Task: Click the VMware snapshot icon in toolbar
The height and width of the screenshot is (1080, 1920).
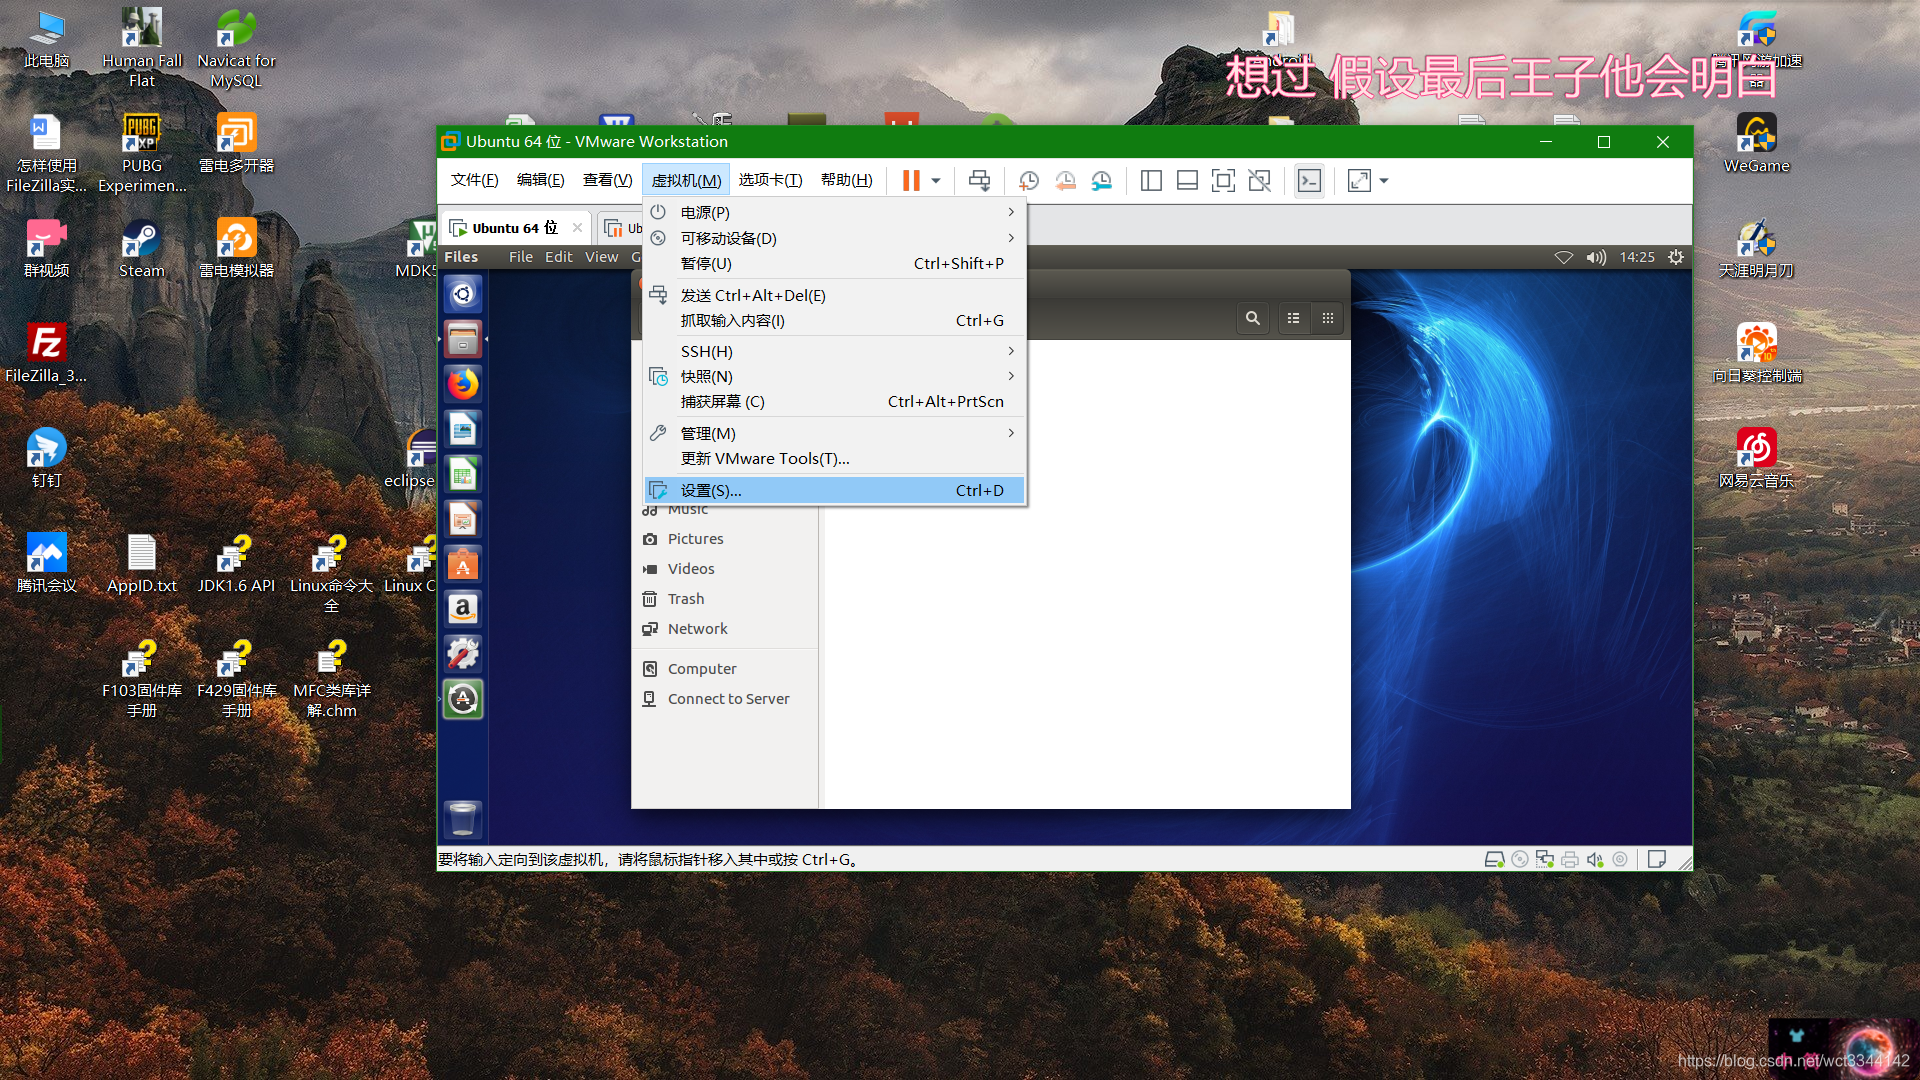Action: pyautogui.click(x=1029, y=179)
